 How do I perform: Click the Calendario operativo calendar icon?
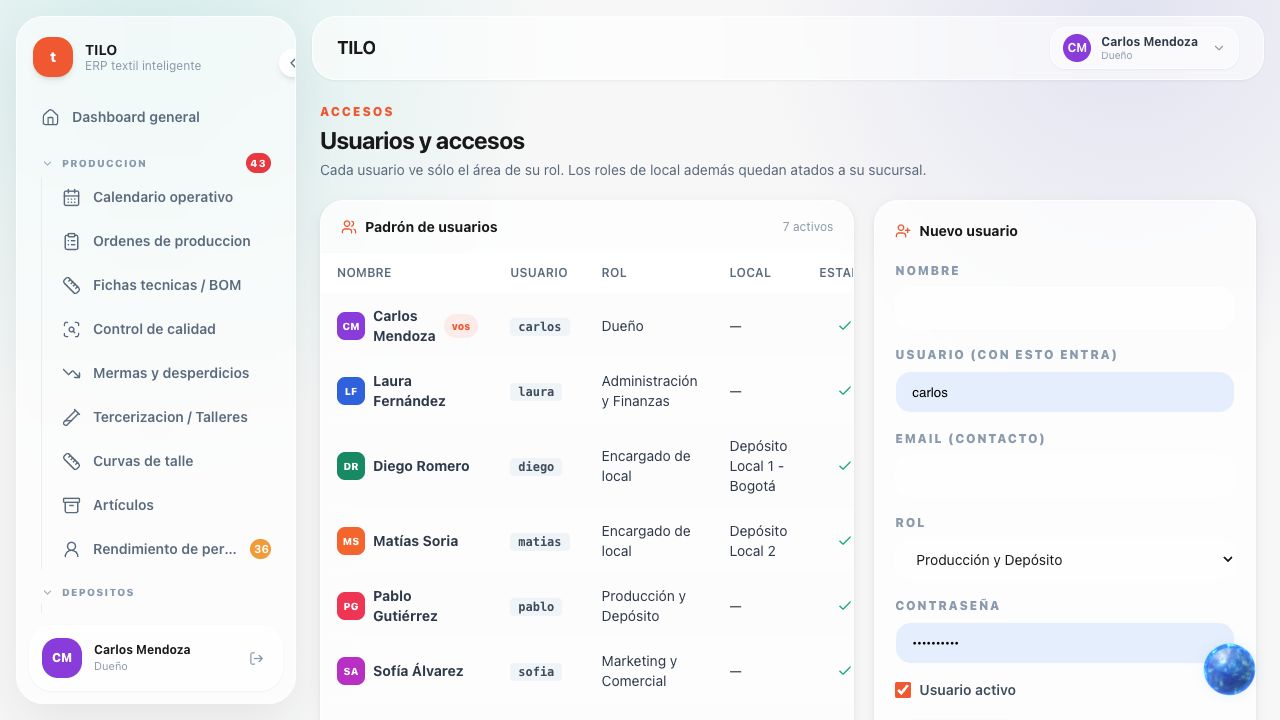coord(71,197)
